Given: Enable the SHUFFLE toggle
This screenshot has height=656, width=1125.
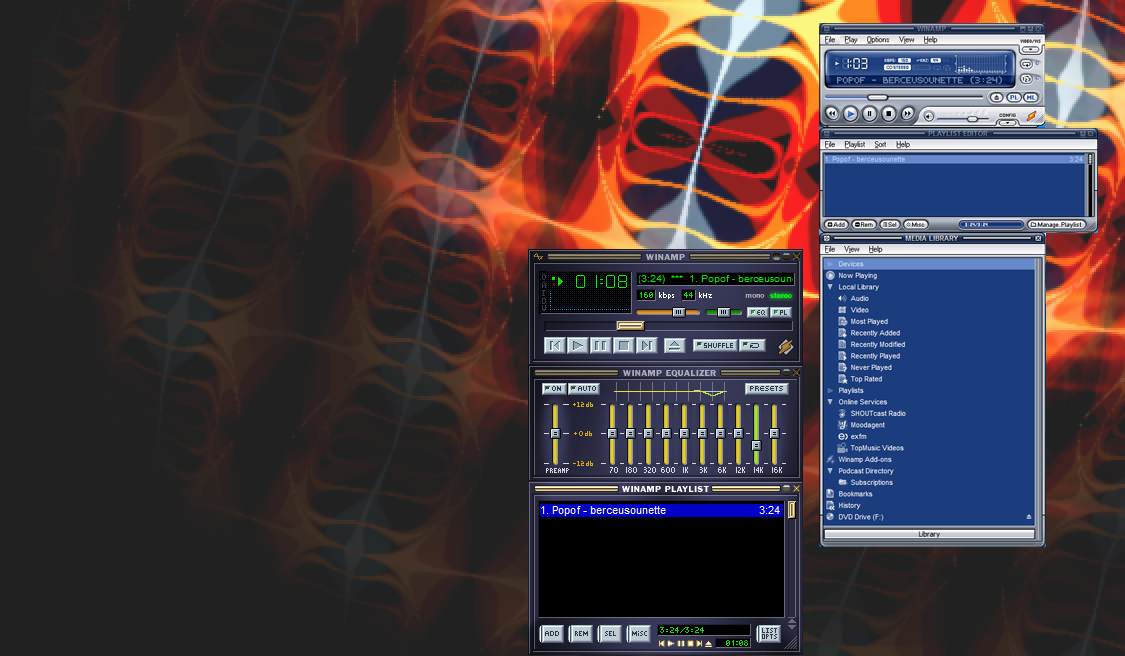Looking at the screenshot, I should click(716, 345).
